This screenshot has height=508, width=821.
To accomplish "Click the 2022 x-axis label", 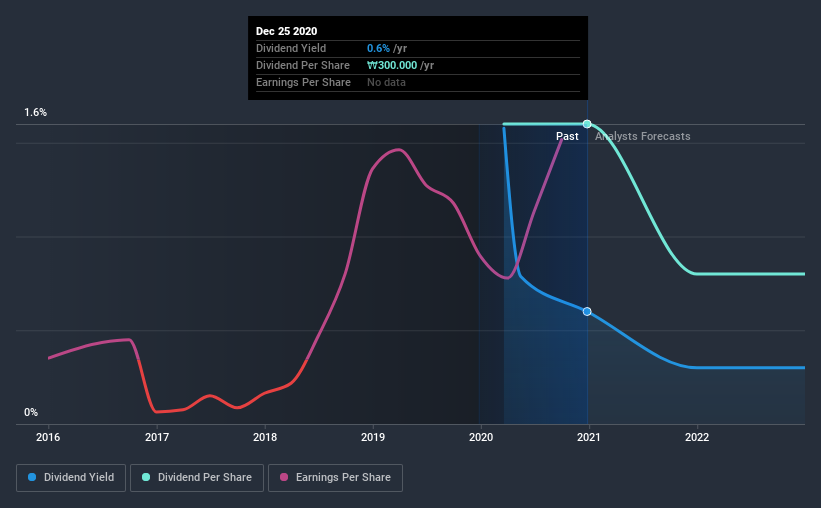I will 697,437.
